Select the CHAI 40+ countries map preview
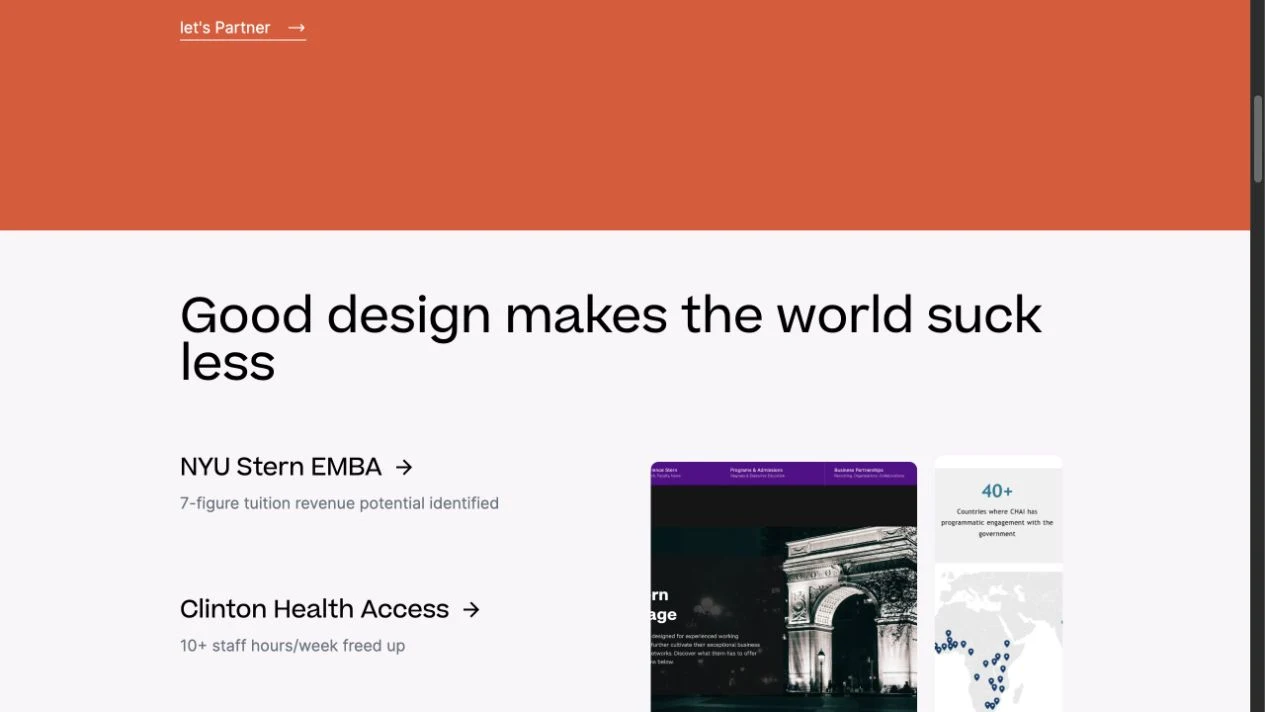The width and height of the screenshot is (1265, 712). point(998,584)
